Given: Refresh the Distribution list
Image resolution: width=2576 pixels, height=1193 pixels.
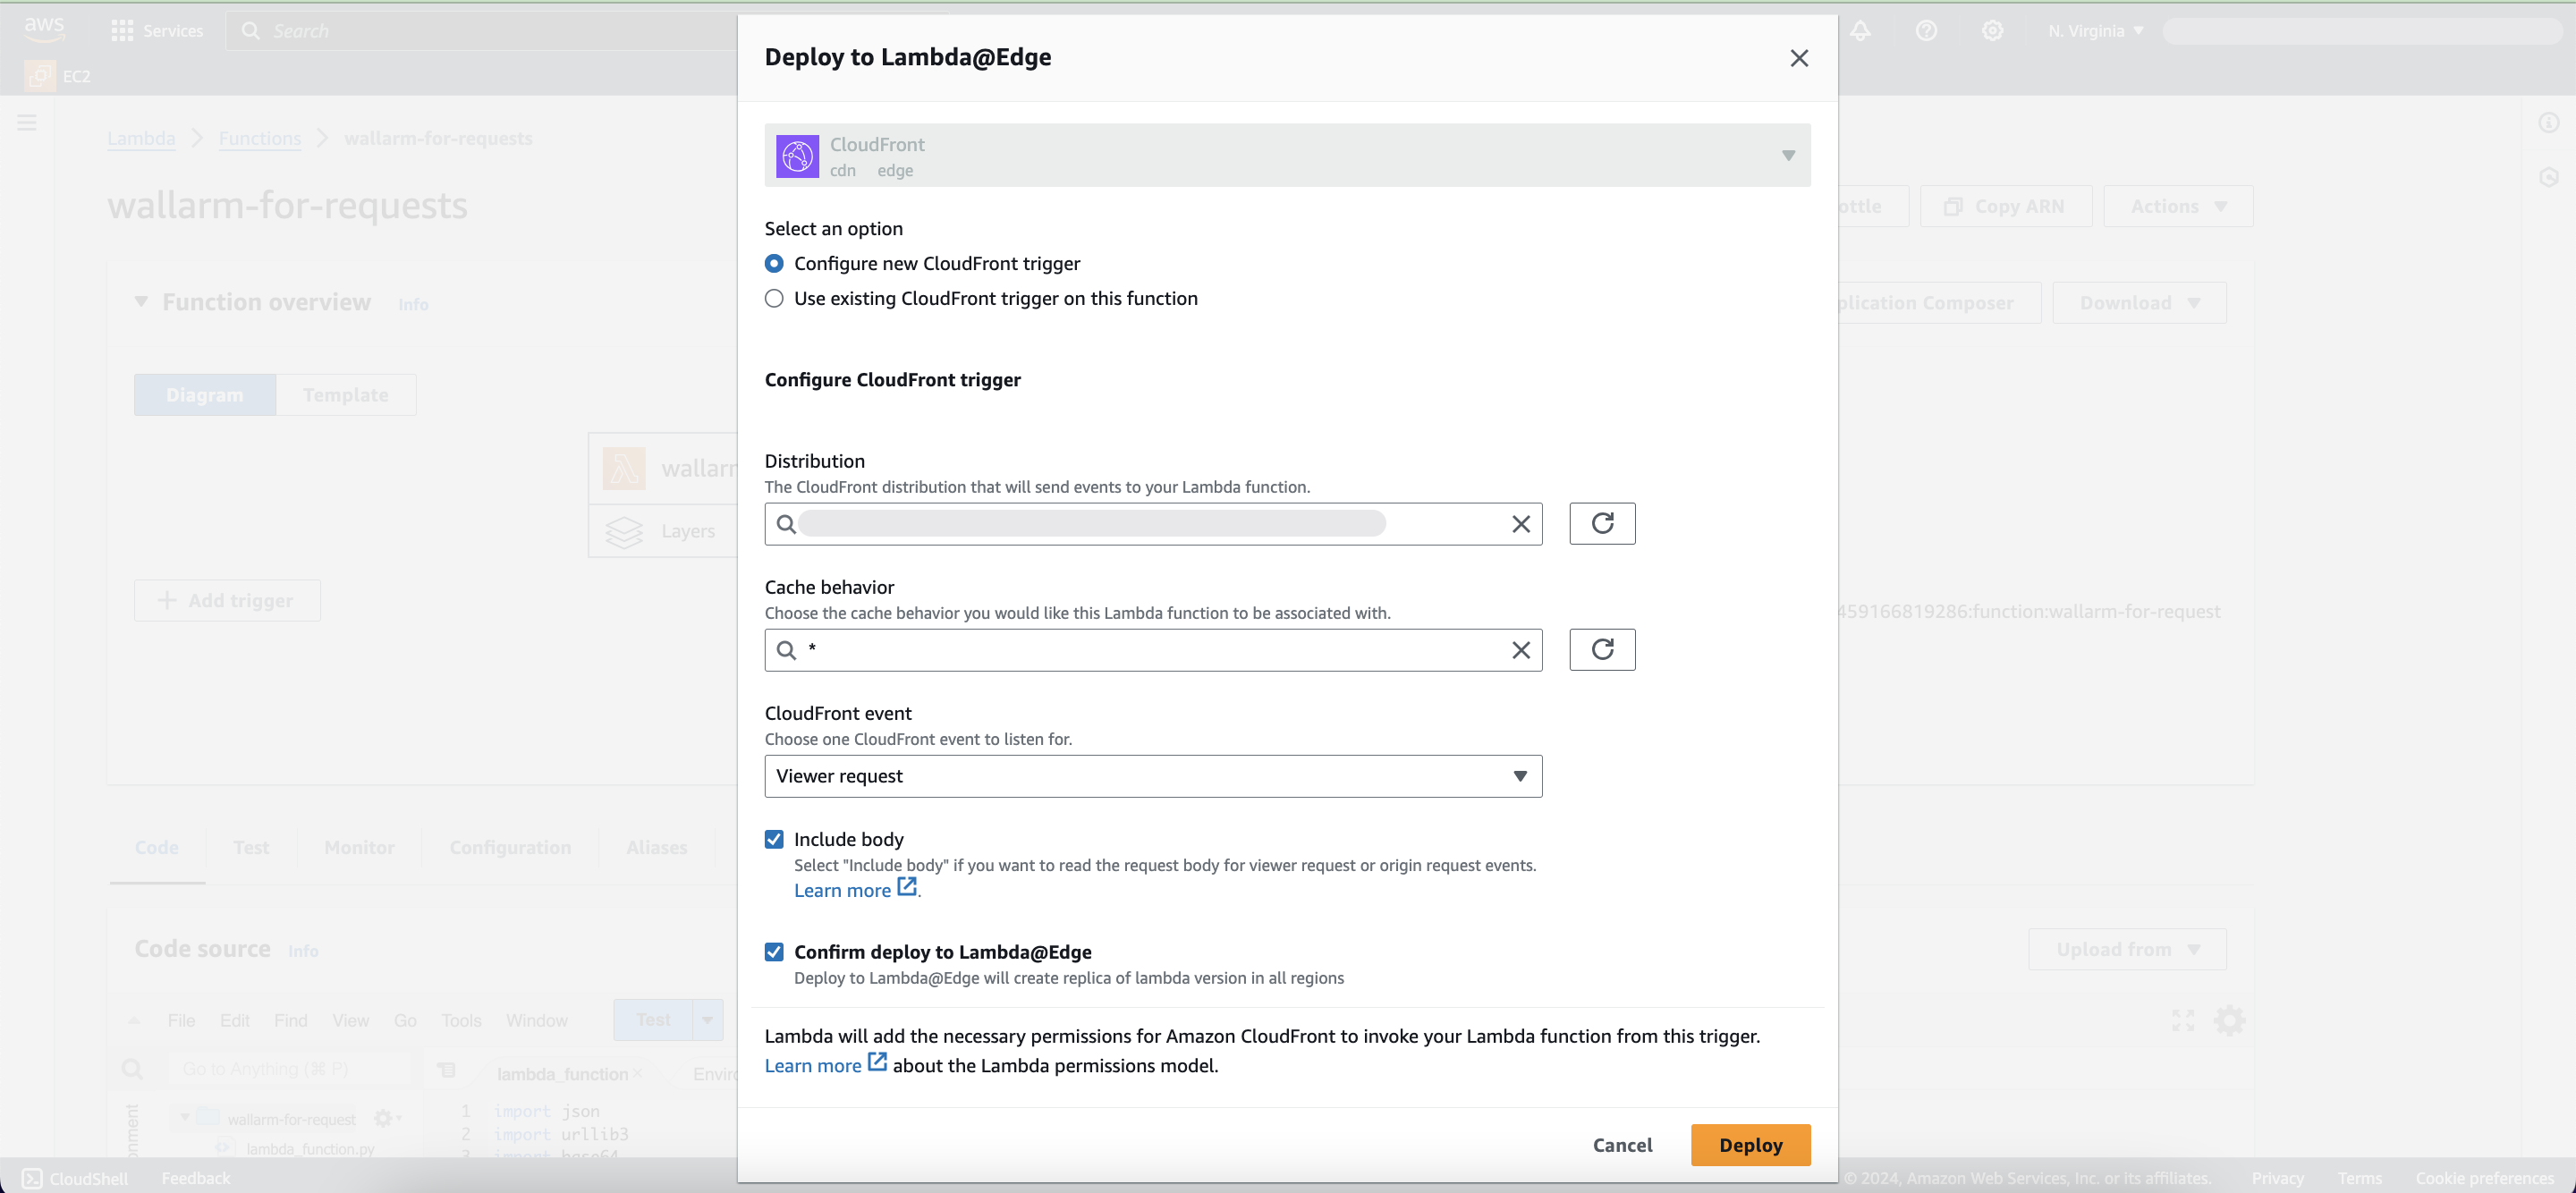Looking at the screenshot, I should tap(1602, 523).
